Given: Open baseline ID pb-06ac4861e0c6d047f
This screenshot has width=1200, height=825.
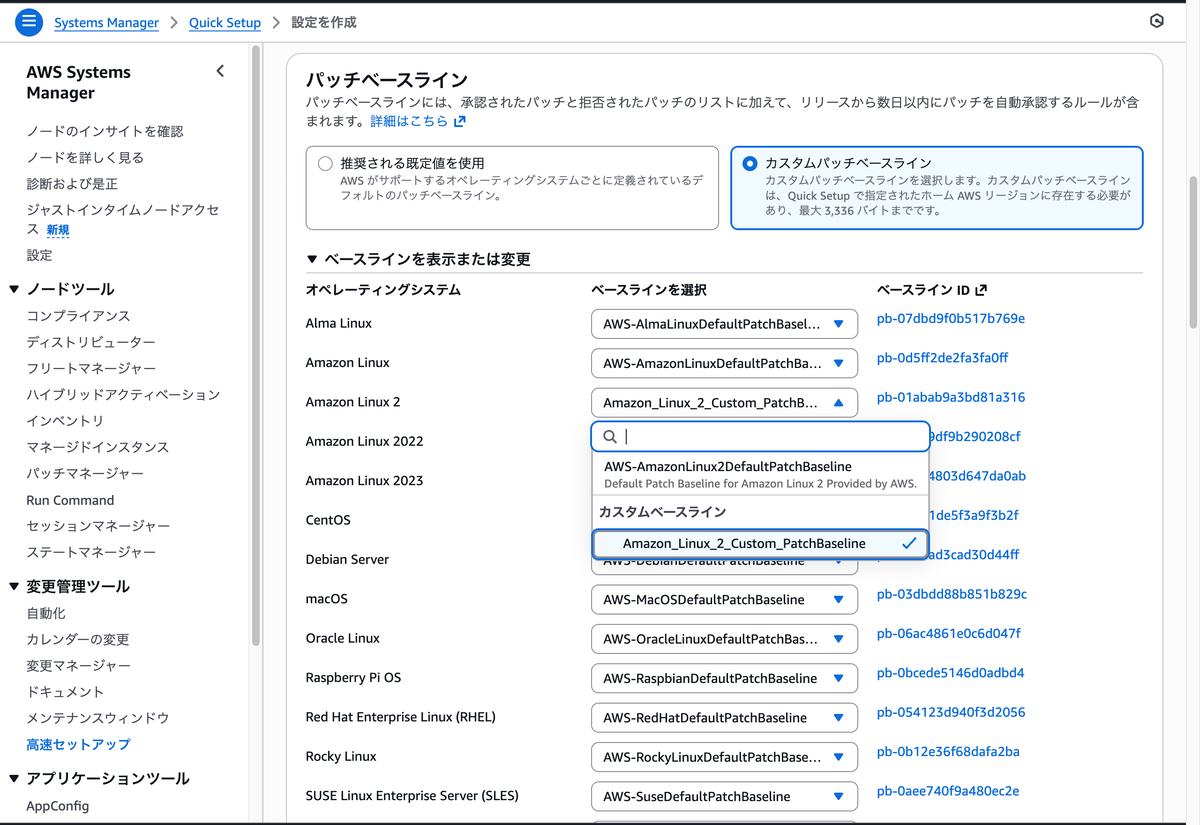Looking at the screenshot, I should 949,633.
